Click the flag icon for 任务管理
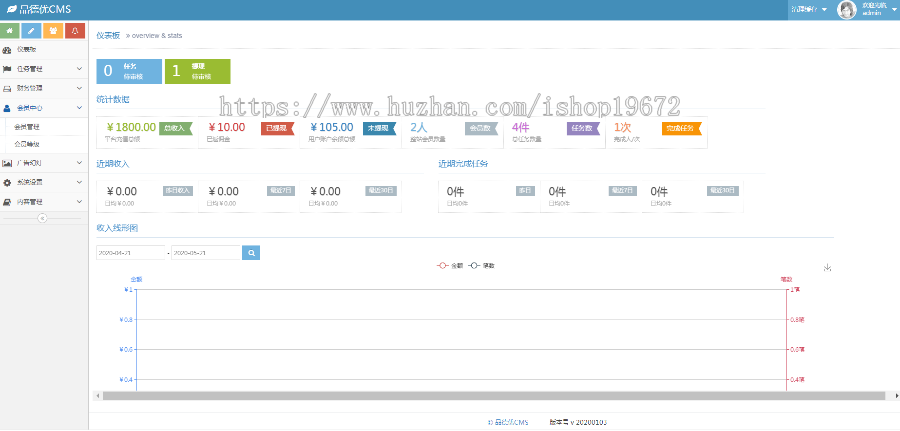Screen dimensions: 900x431 pyautogui.click(x=7, y=69)
